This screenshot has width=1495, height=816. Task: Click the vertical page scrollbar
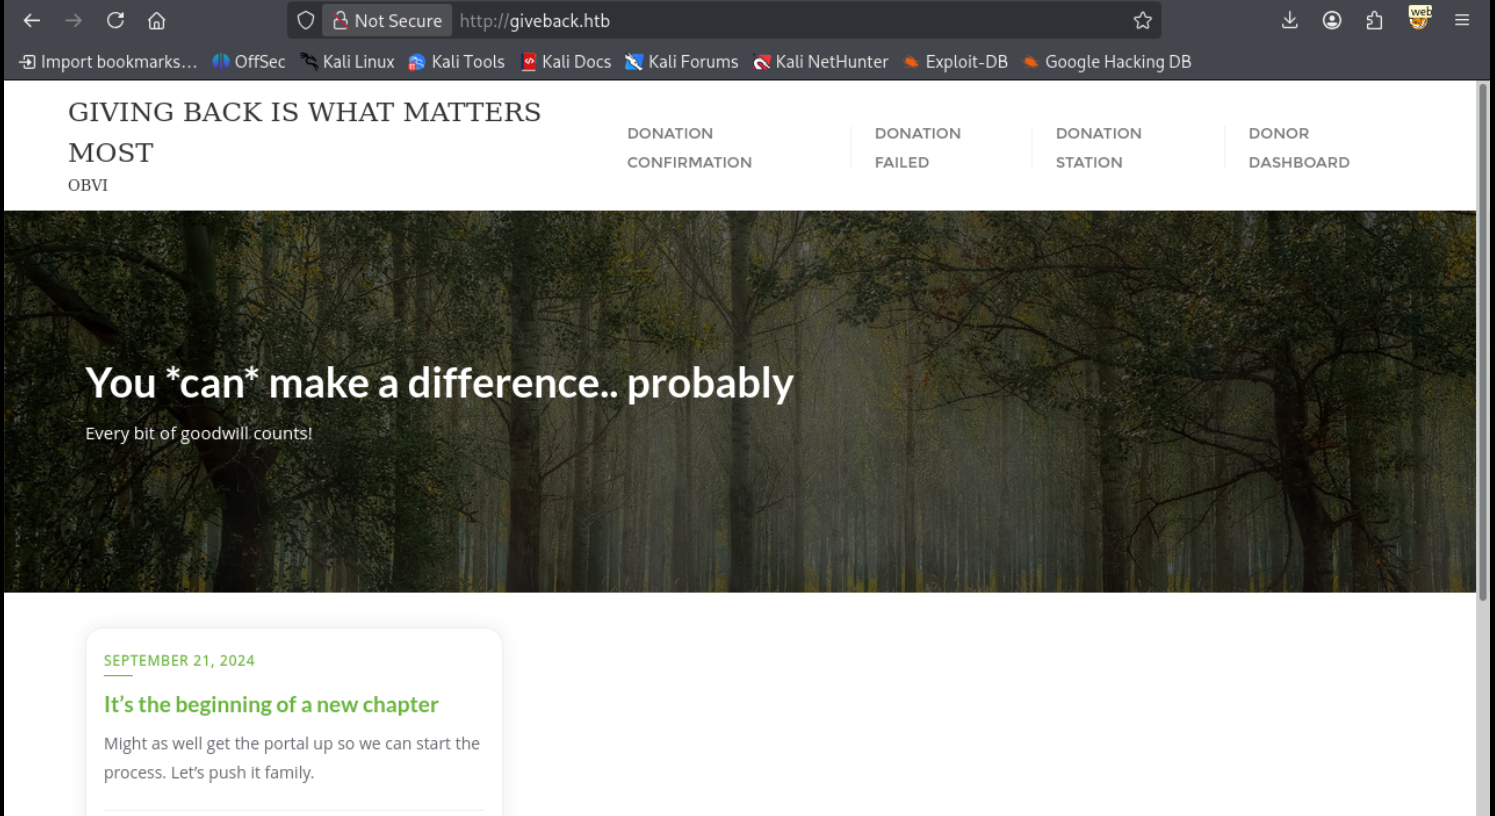1483,340
